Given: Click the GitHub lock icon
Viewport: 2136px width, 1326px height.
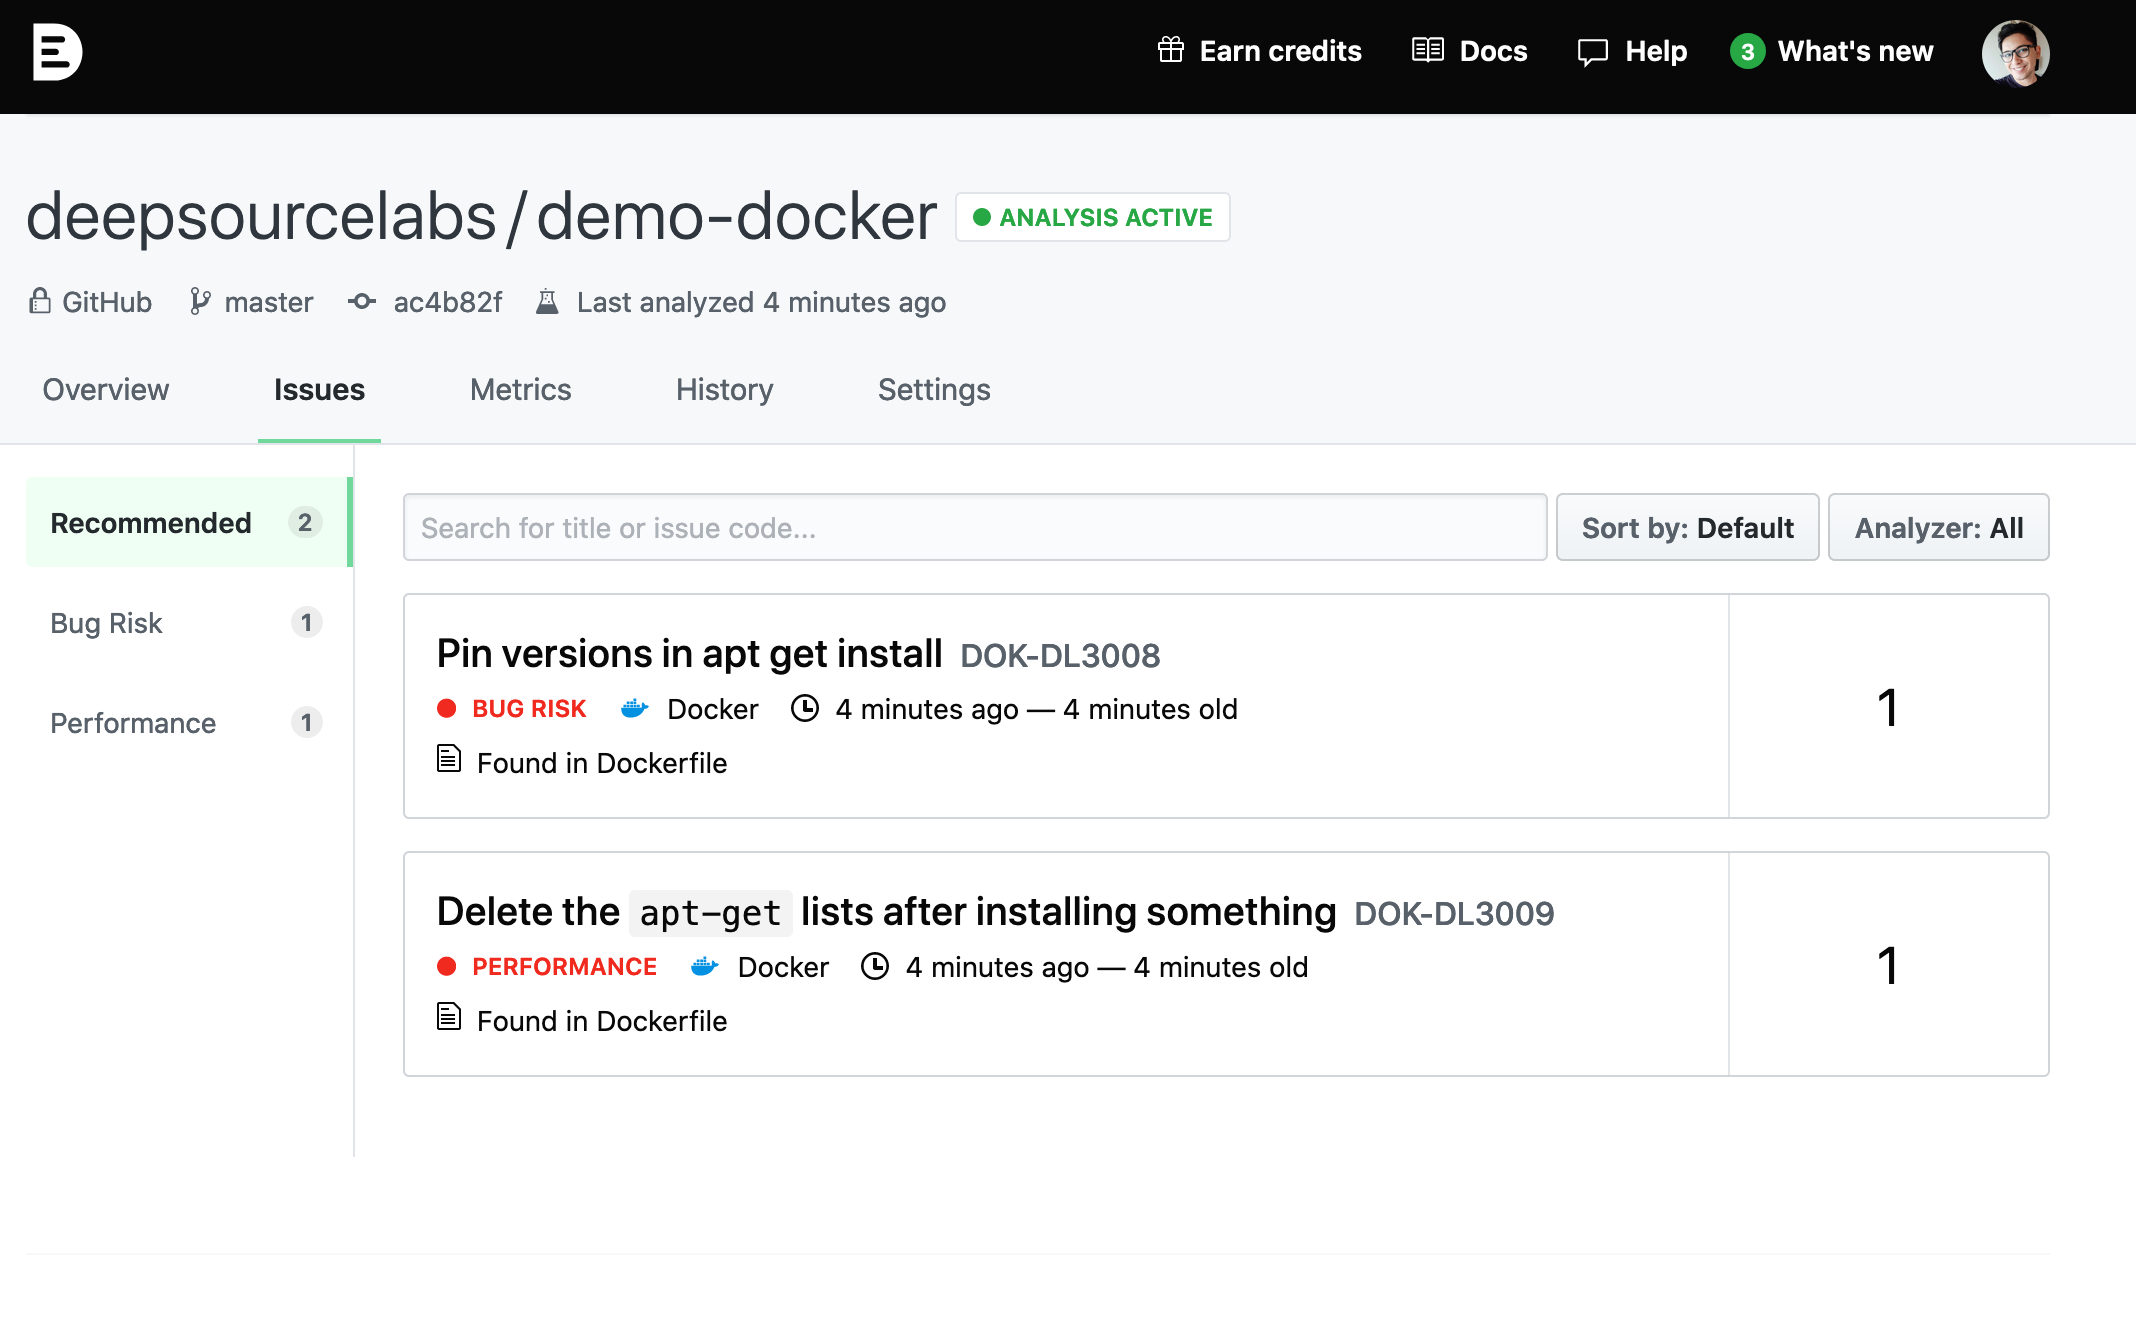Looking at the screenshot, I should (x=40, y=301).
